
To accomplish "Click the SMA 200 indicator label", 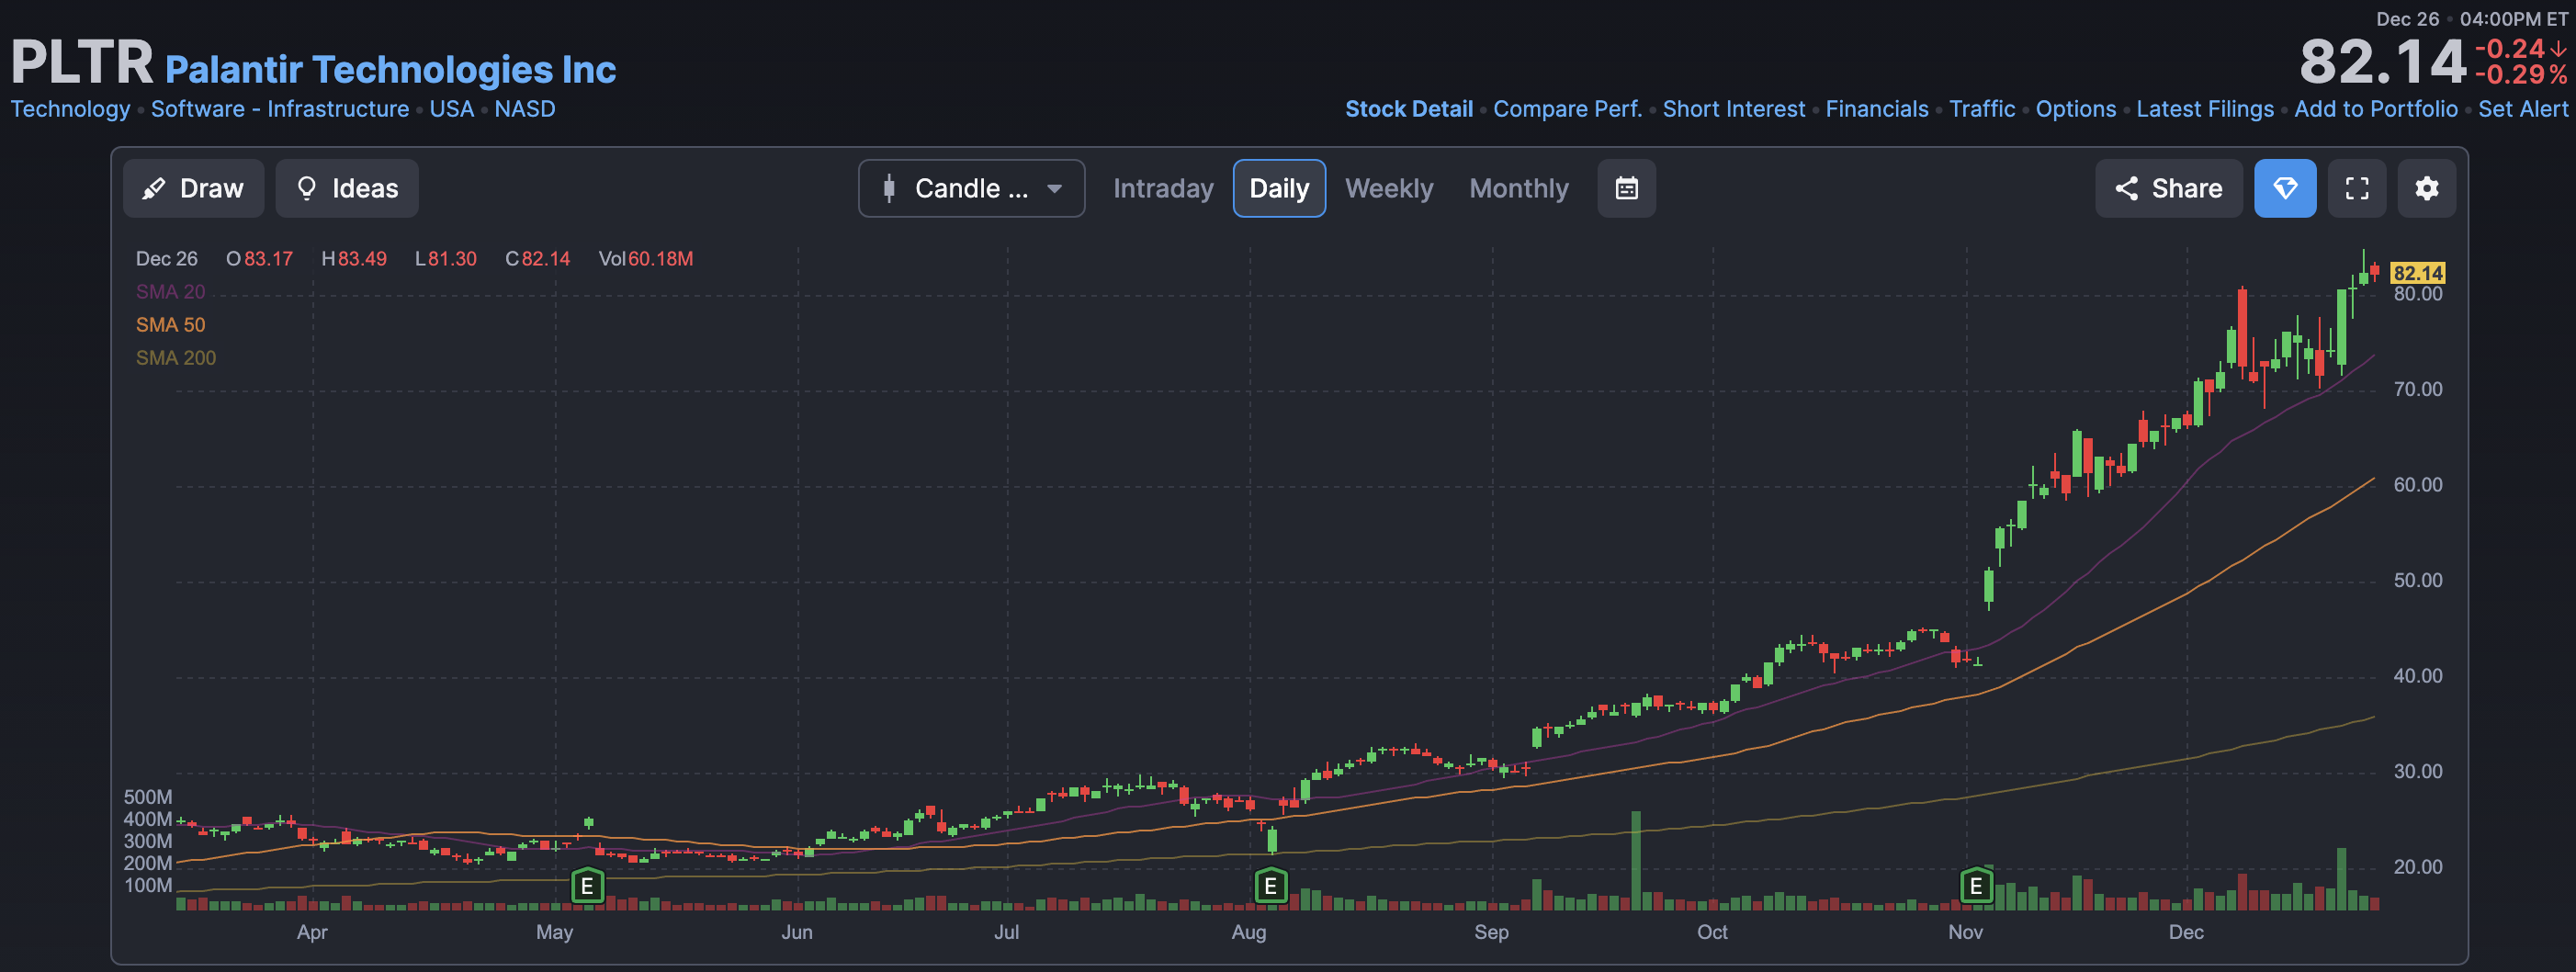I will point(176,358).
